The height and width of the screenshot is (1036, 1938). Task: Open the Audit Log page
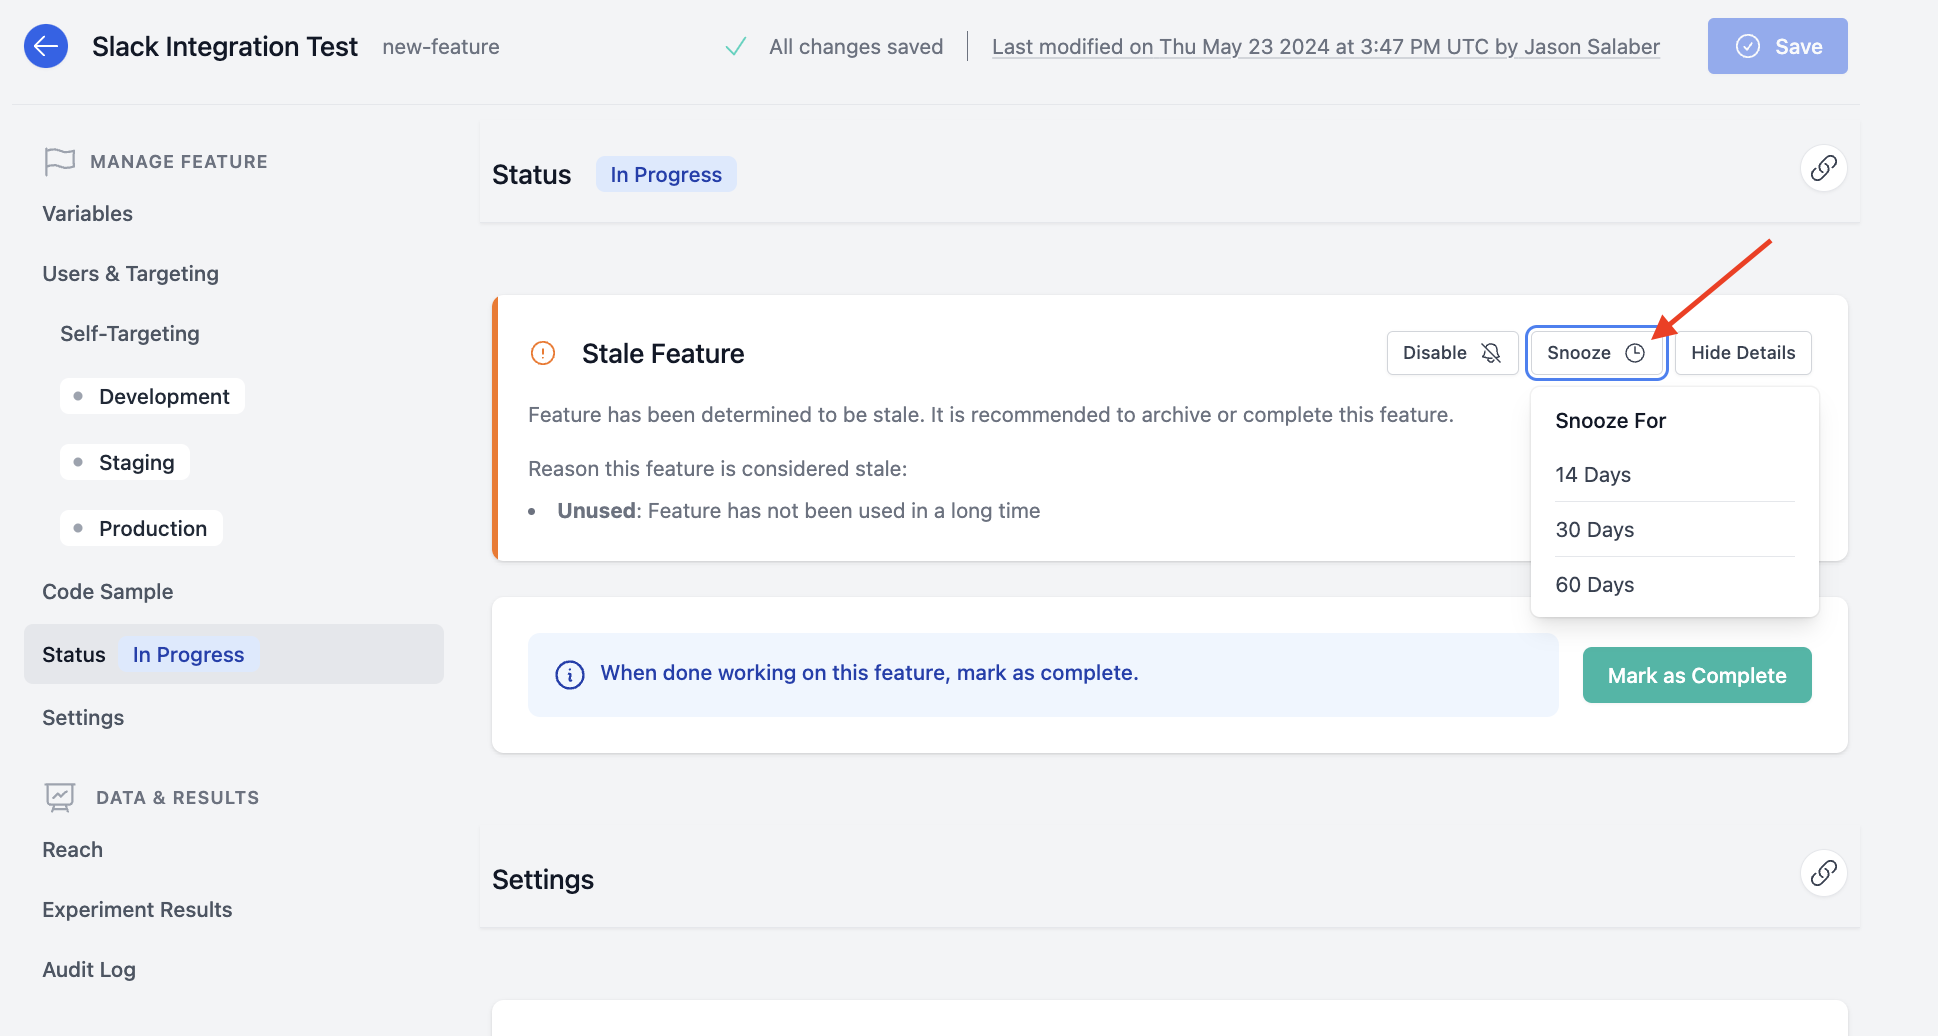(x=89, y=970)
